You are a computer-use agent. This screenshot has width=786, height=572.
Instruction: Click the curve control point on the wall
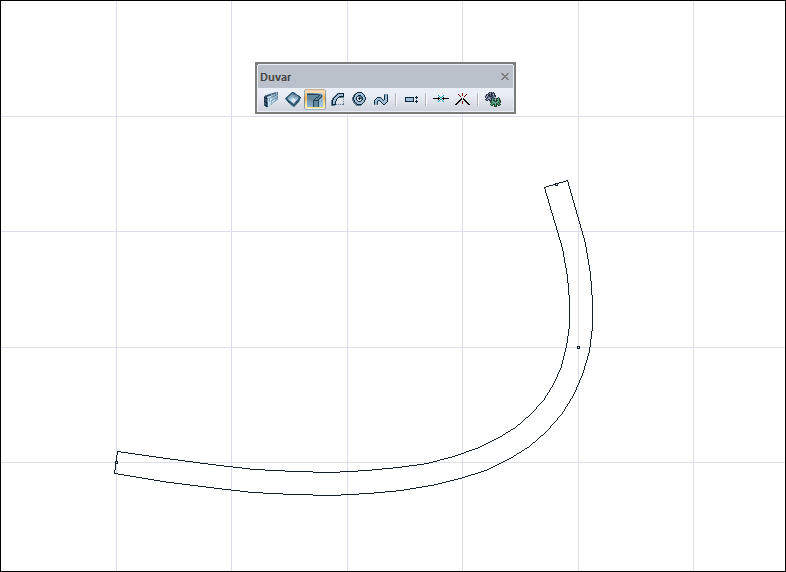578,347
